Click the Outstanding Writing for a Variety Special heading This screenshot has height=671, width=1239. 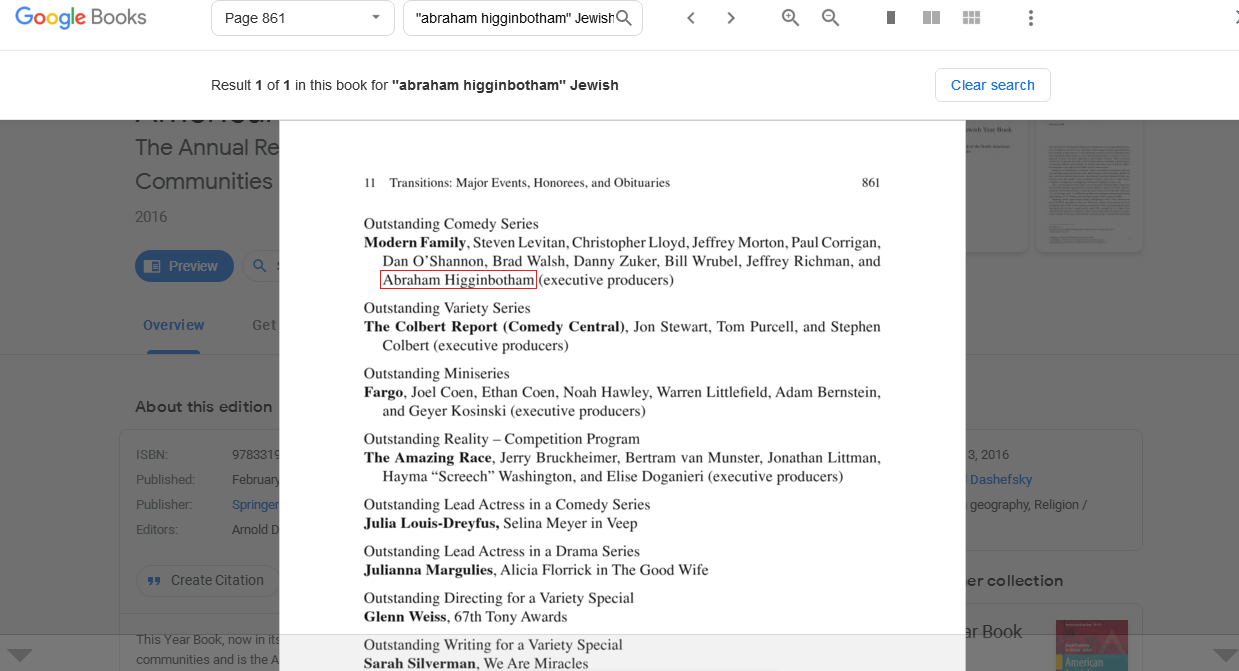click(x=493, y=645)
